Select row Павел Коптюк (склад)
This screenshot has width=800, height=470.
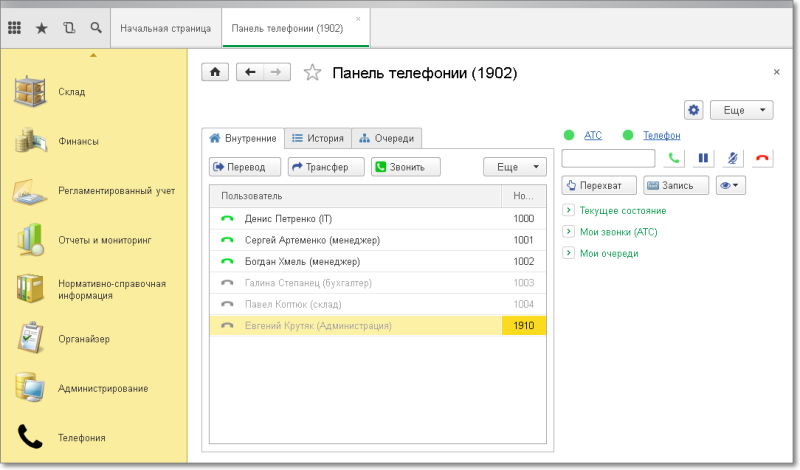click(378, 304)
